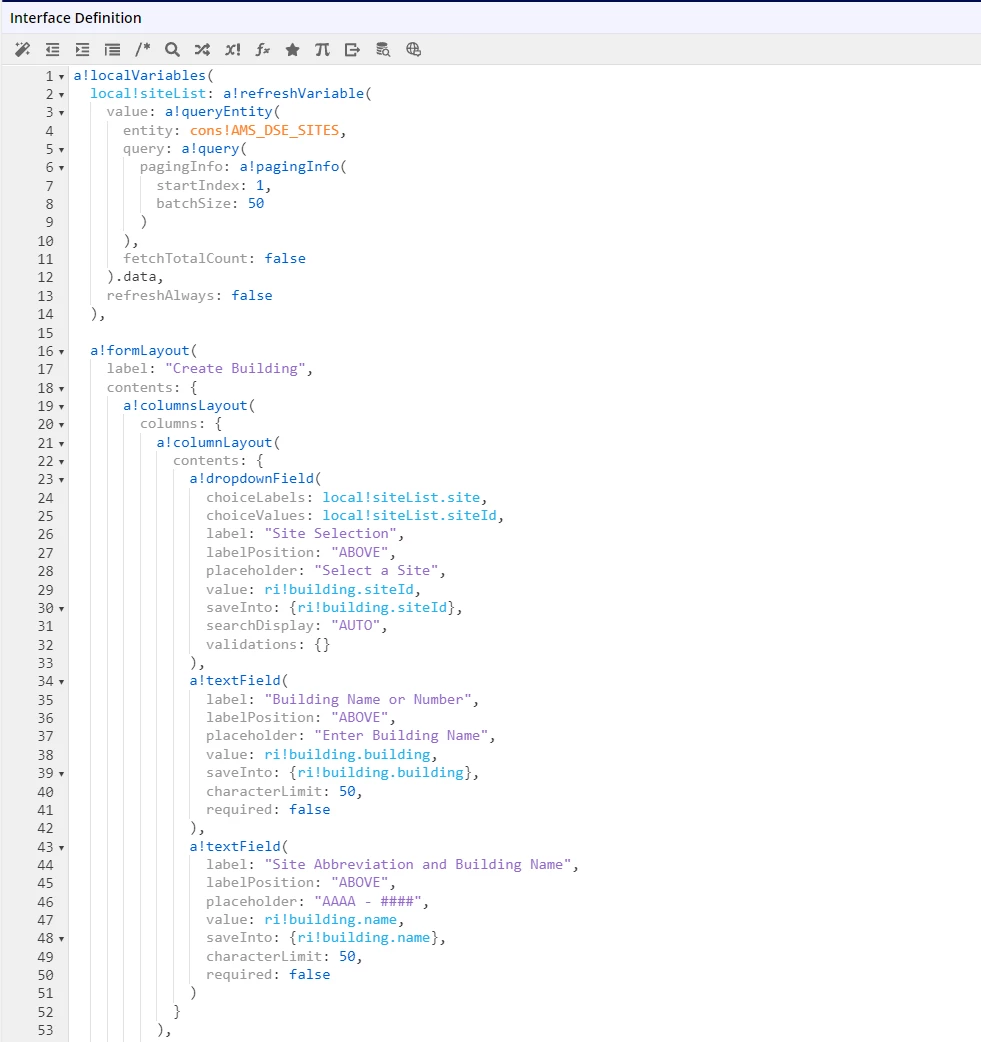Collapse saveInto fold at line 39
The width and height of the screenshot is (981, 1042).
61,774
